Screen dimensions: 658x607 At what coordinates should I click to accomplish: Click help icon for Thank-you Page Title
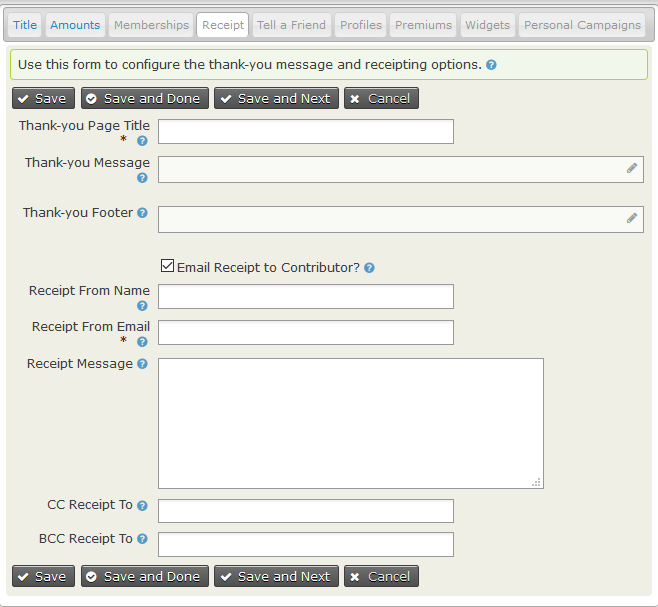click(142, 141)
